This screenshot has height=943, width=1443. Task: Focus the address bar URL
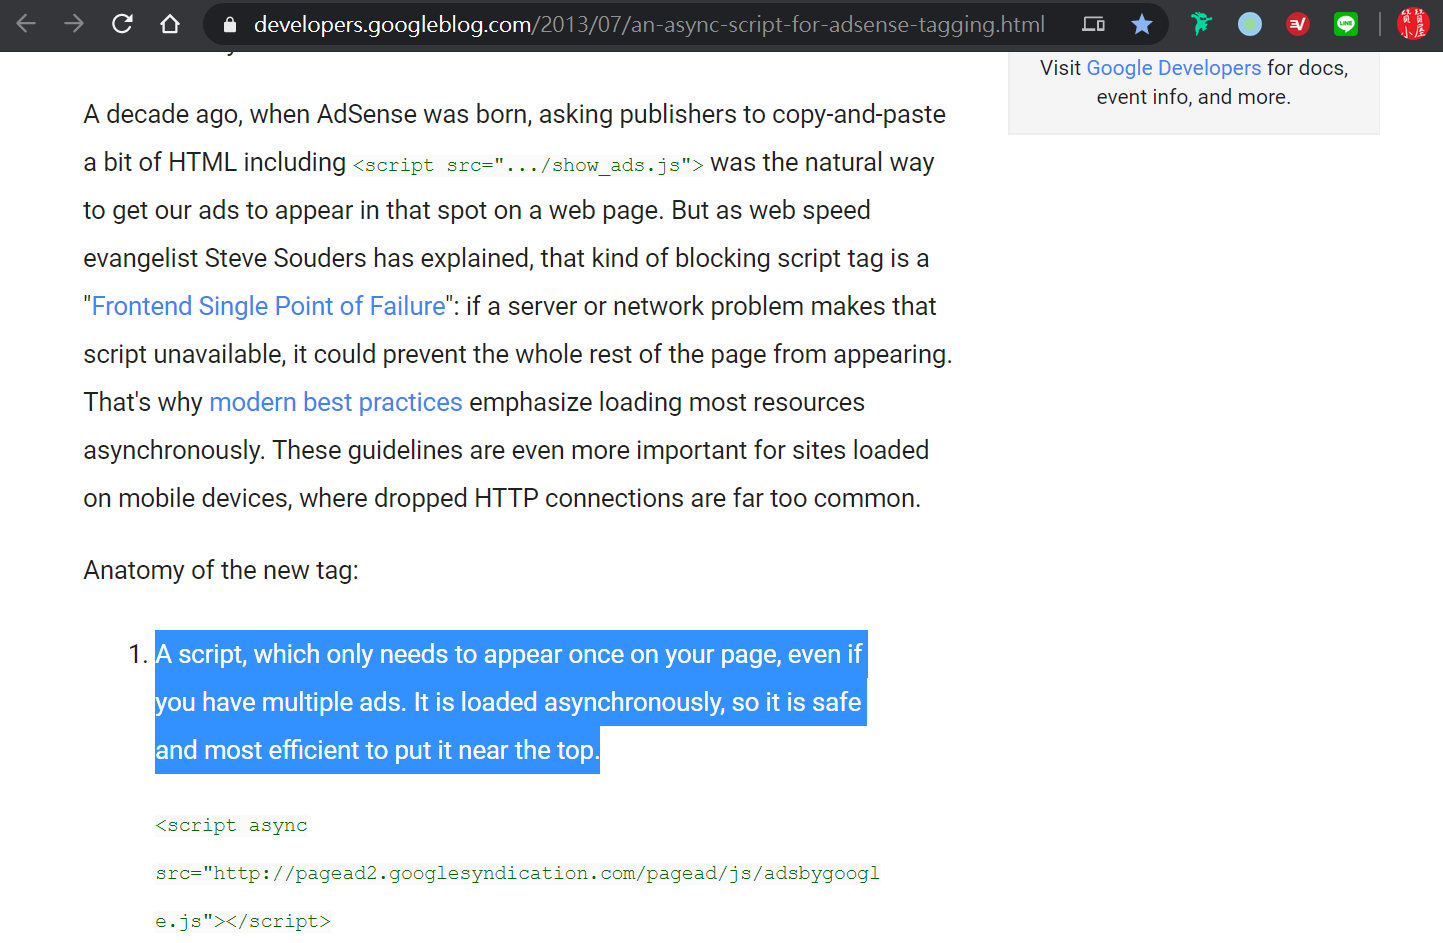(x=649, y=24)
